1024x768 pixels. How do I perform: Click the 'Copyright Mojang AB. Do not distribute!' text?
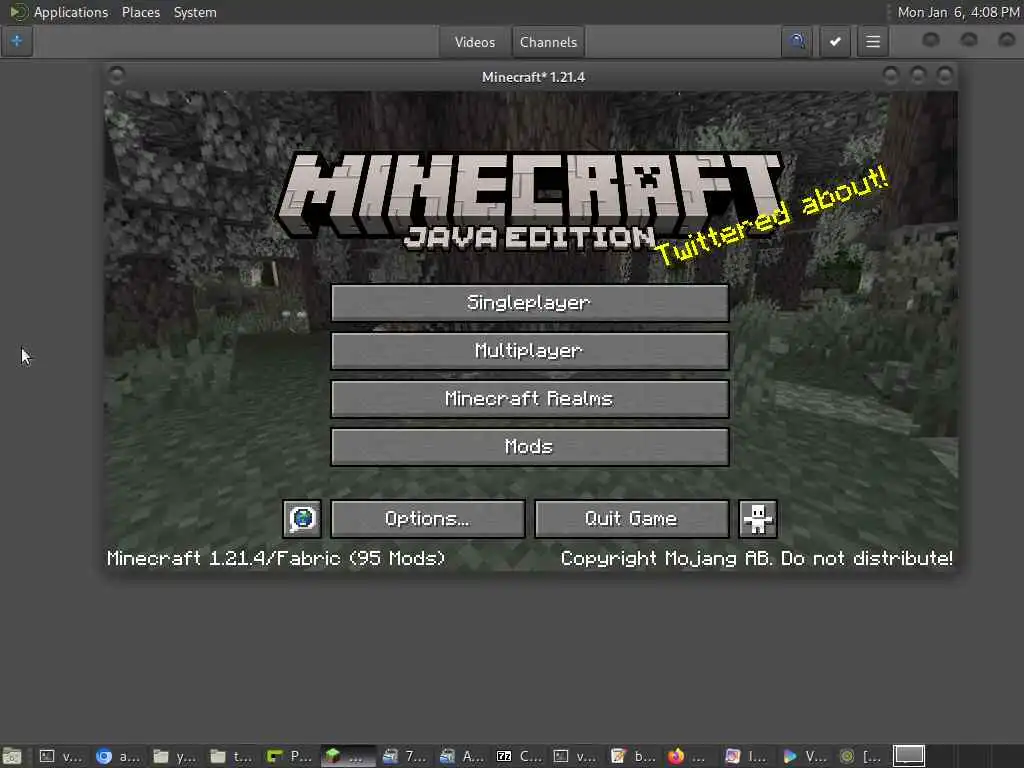point(756,558)
